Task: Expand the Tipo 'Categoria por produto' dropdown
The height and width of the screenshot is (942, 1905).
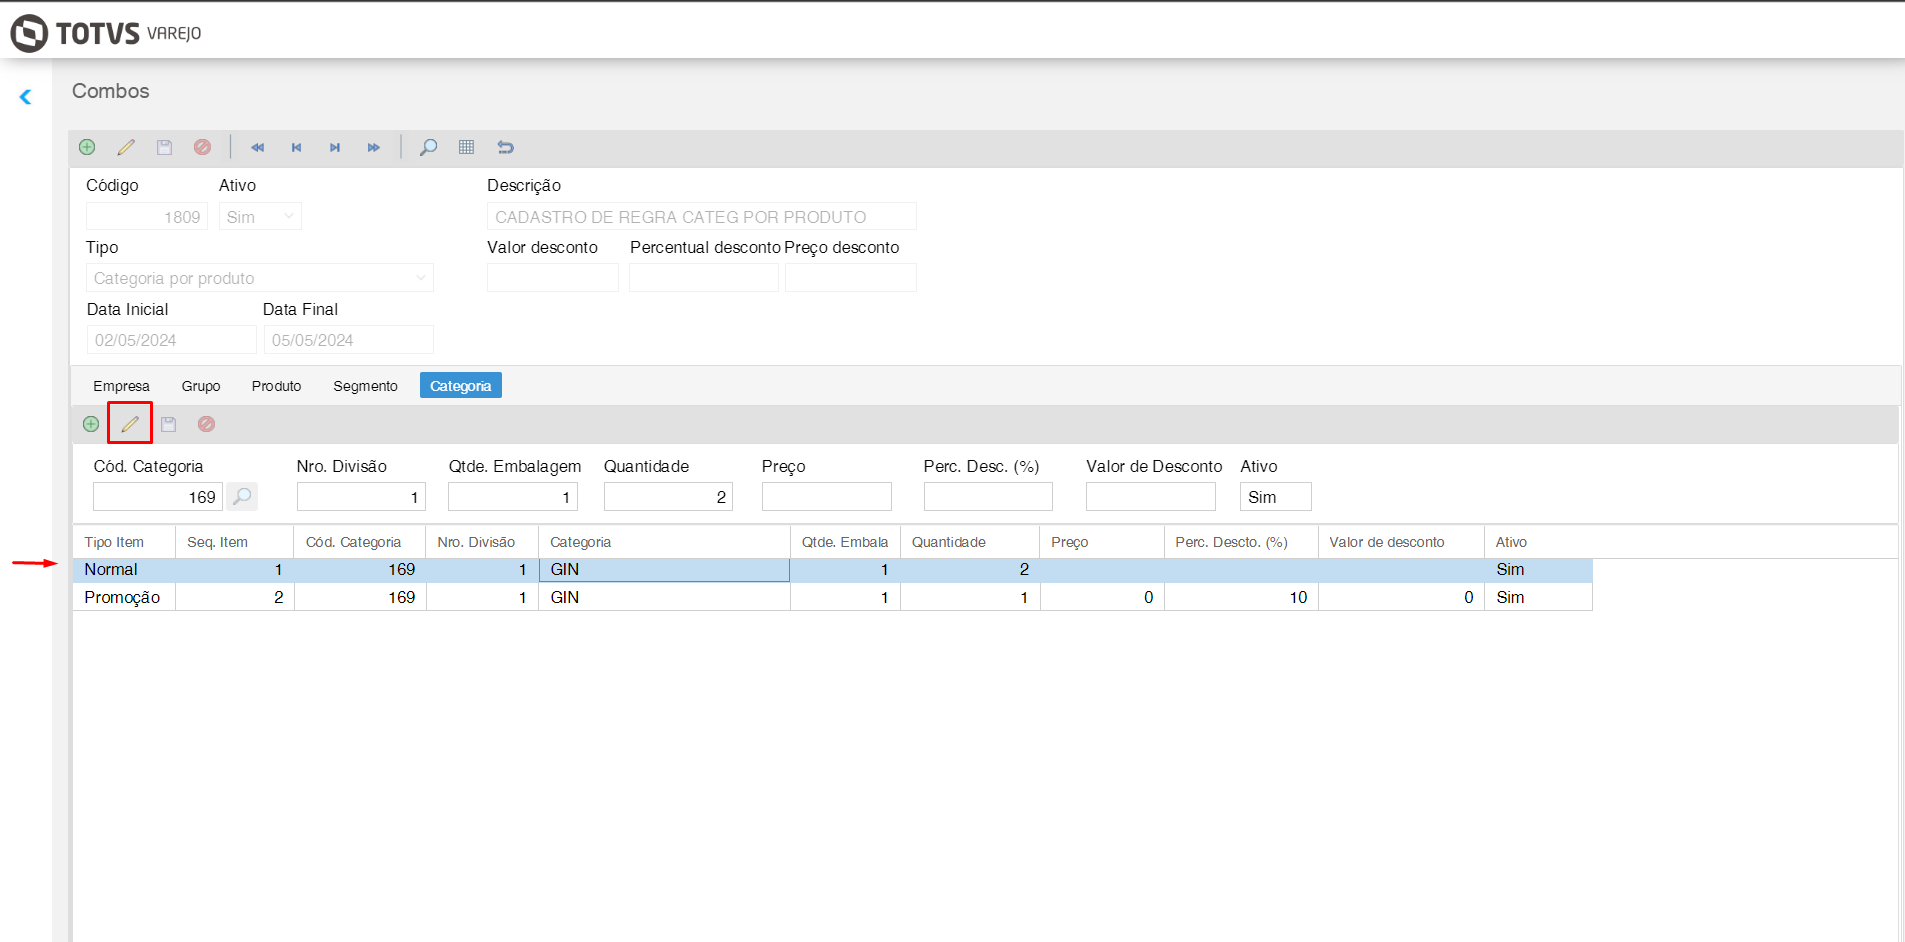Action: click(x=420, y=278)
